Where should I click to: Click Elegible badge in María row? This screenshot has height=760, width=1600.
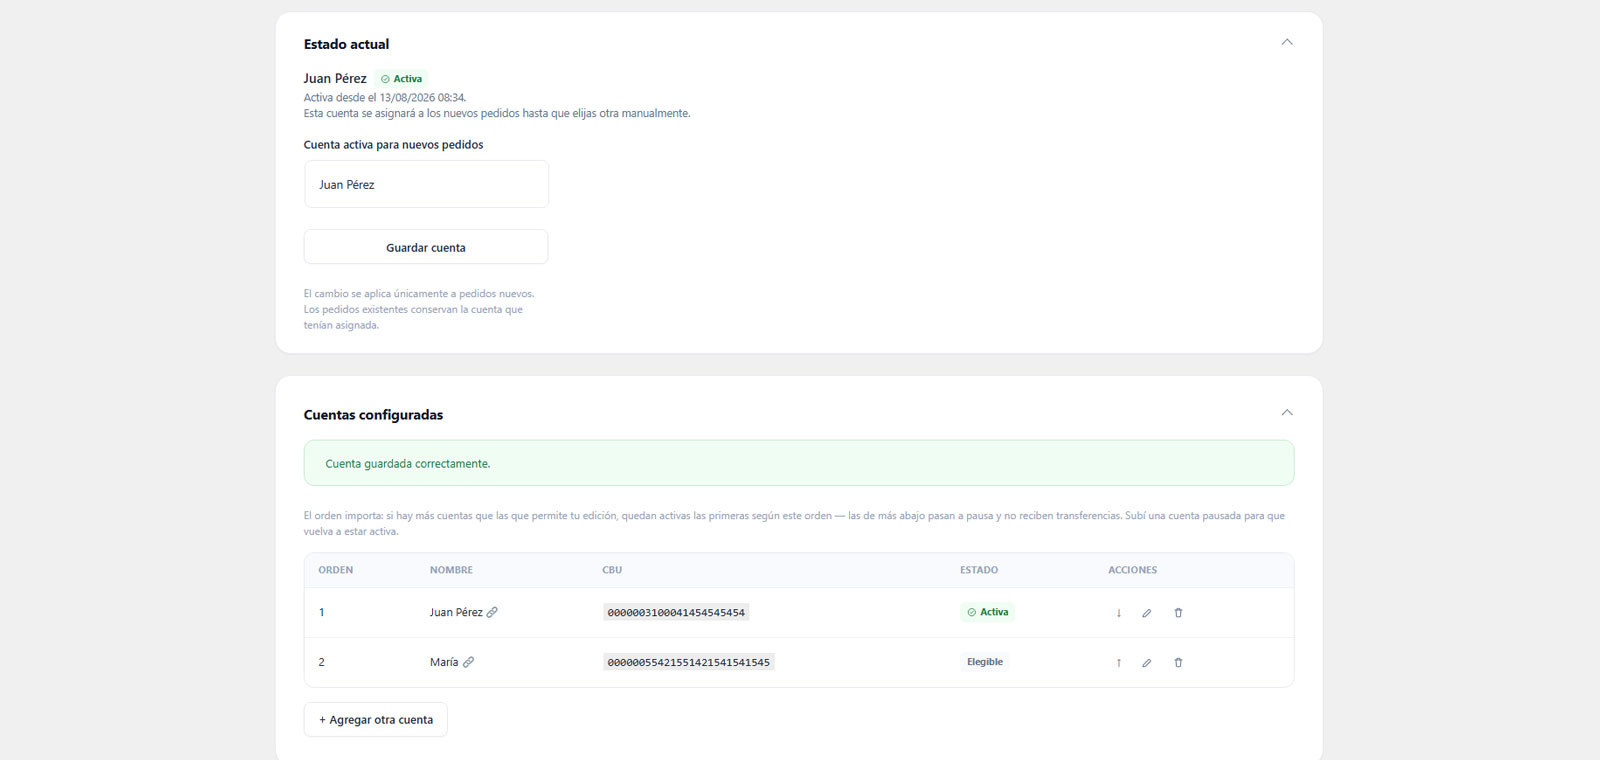(985, 662)
